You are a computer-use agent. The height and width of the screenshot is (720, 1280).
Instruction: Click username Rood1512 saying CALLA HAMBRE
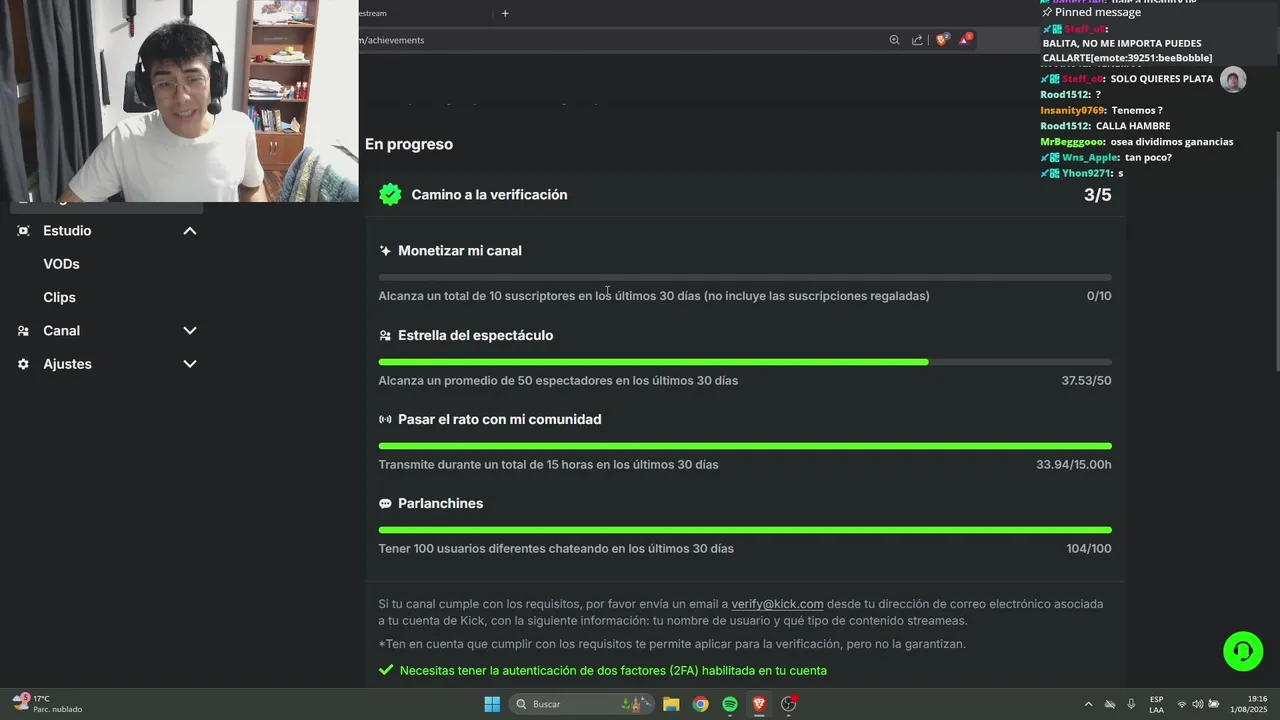[x=1064, y=126]
